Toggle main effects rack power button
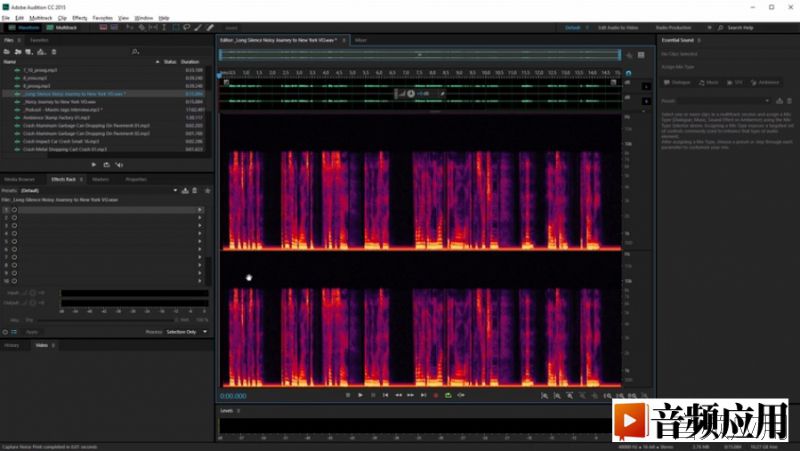The height and width of the screenshot is (451, 800). click(x=5, y=332)
